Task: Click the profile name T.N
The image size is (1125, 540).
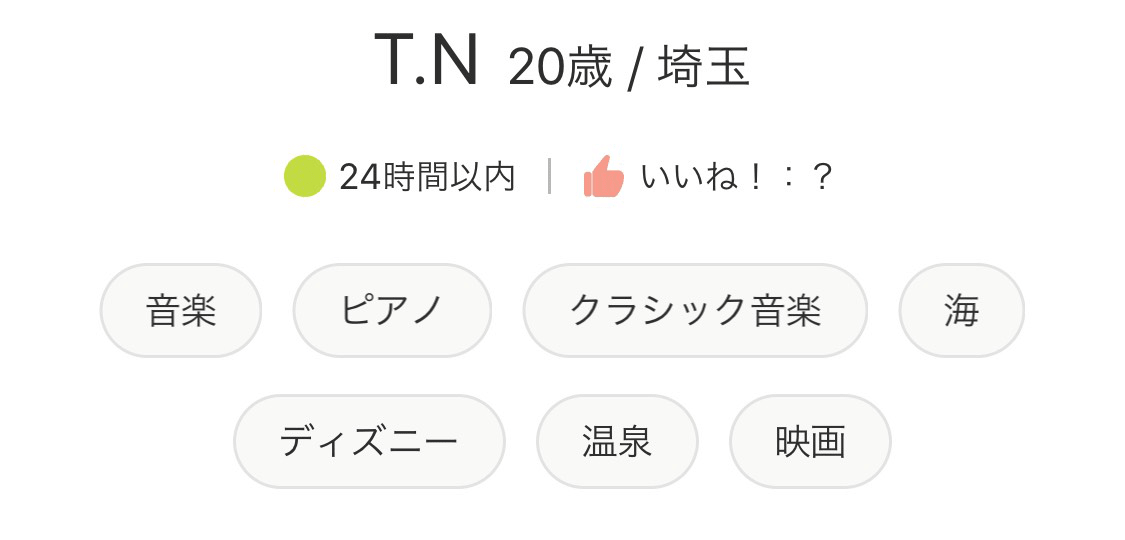Action: (427, 62)
